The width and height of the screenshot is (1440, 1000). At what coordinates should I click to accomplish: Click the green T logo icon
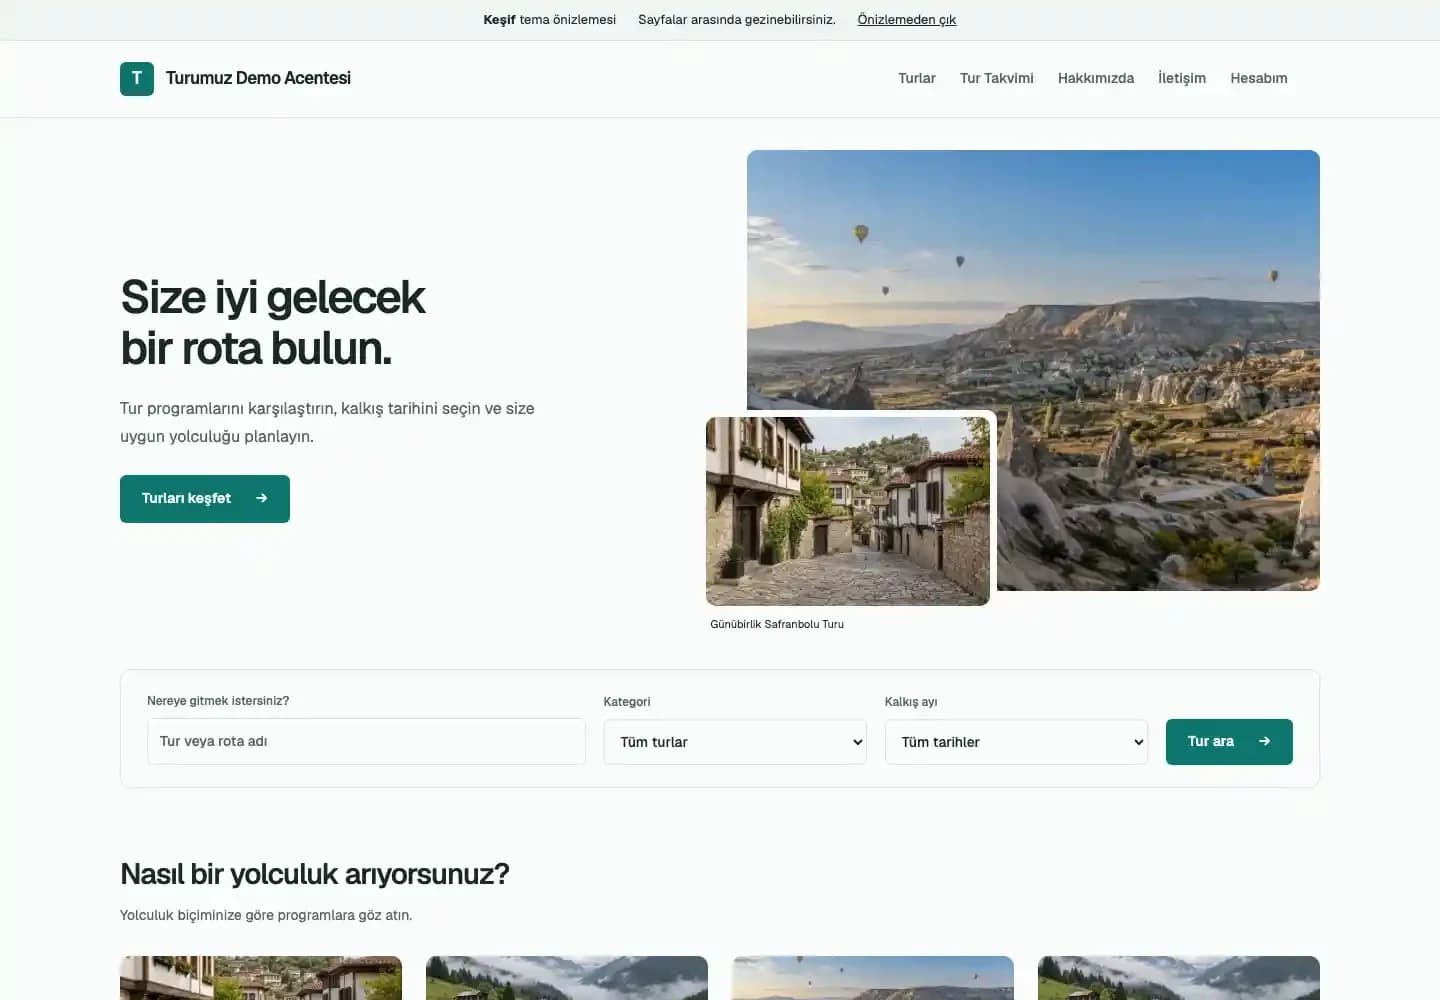pyautogui.click(x=137, y=79)
